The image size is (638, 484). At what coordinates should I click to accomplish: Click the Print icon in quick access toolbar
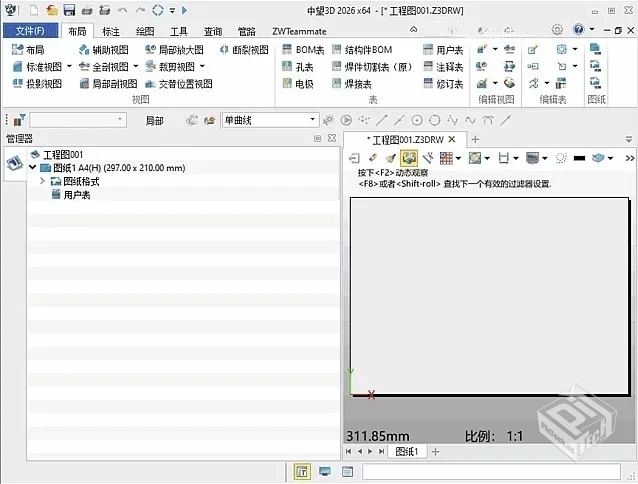(87, 10)
